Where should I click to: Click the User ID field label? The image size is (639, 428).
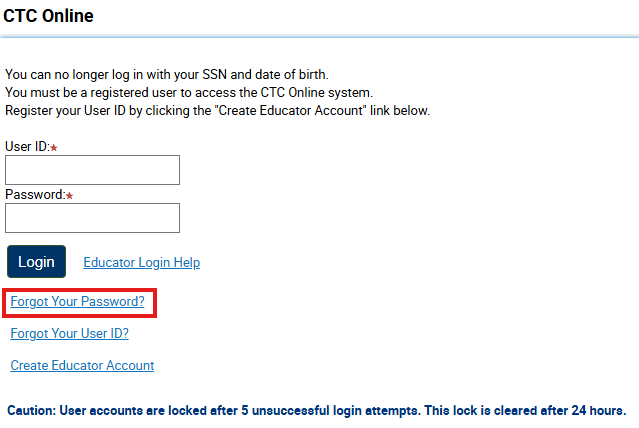[25, 147]
